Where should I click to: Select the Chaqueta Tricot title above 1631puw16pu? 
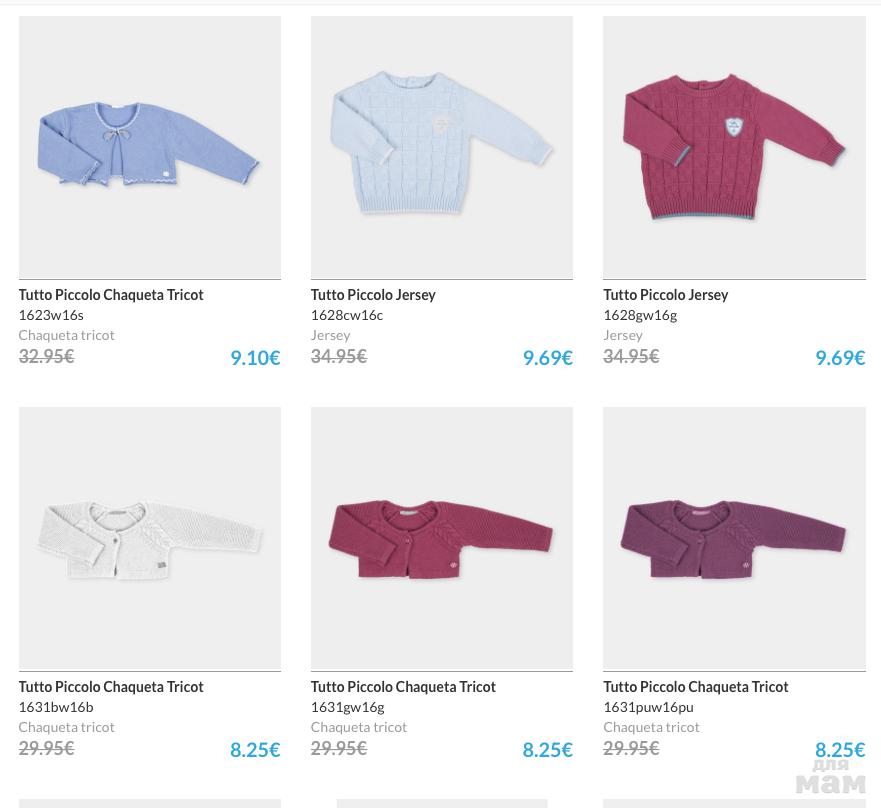695,687
